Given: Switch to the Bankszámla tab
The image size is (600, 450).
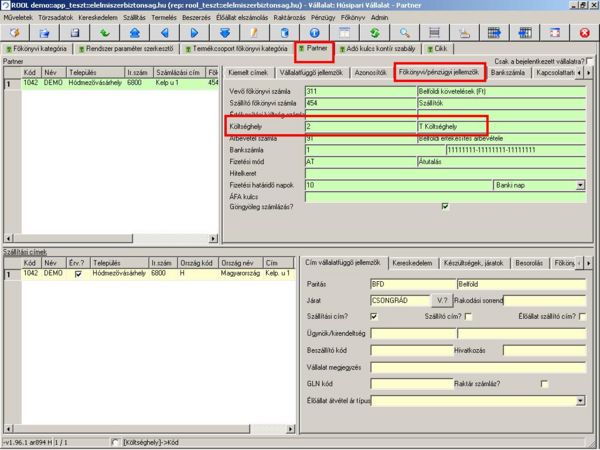Looking at the screenshot, I should (x=509, y=73).
